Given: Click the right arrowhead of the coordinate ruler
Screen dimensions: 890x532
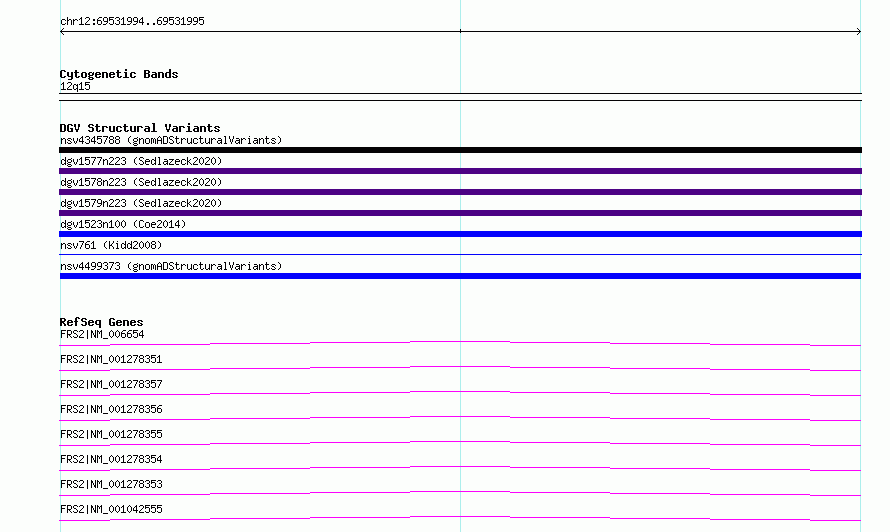Looking at the screenshot, I should tap(859, 32).
